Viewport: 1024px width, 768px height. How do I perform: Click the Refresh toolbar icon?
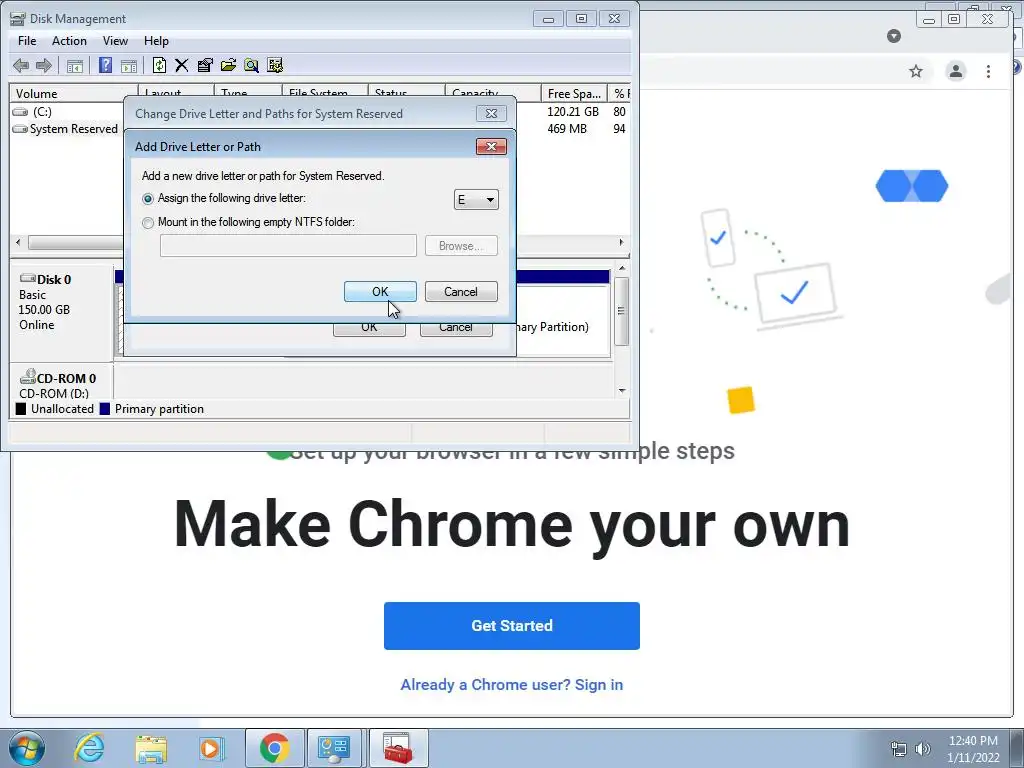pos(159,65)
